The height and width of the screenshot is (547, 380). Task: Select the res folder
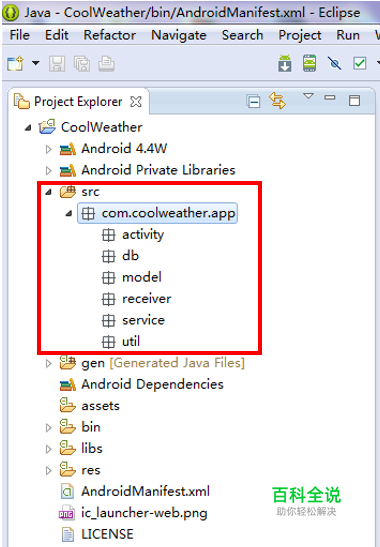click(x=91, y=470)
